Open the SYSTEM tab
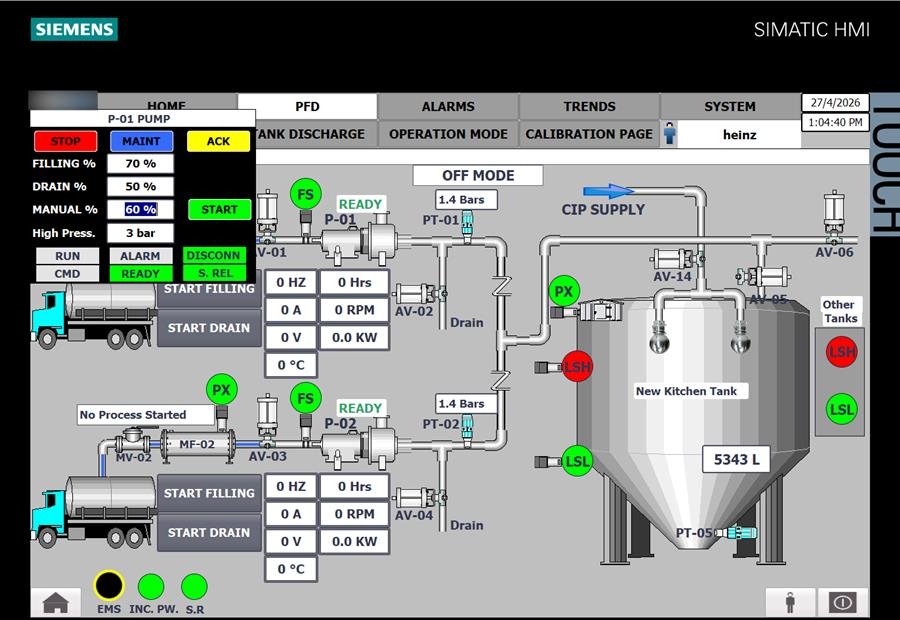Screen dimensions: 900x620 point(730,106)
